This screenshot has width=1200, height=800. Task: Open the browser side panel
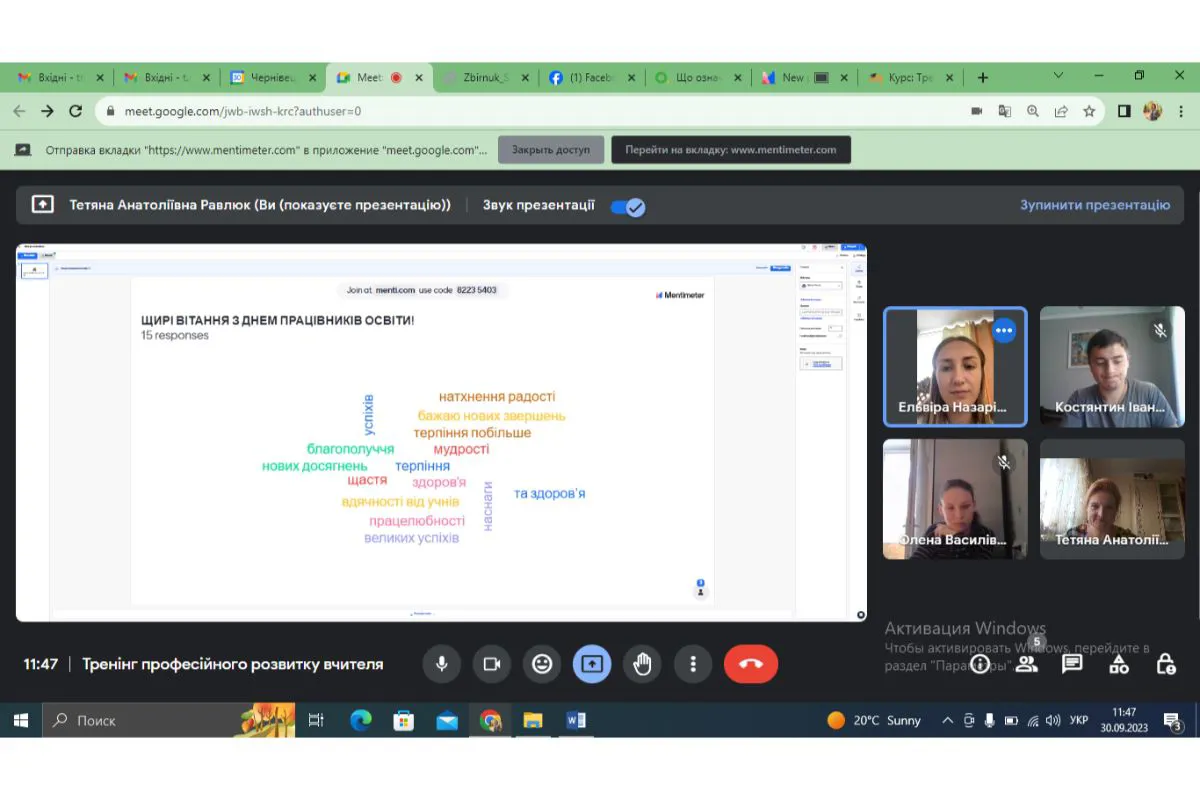[x=1124, y=111]
